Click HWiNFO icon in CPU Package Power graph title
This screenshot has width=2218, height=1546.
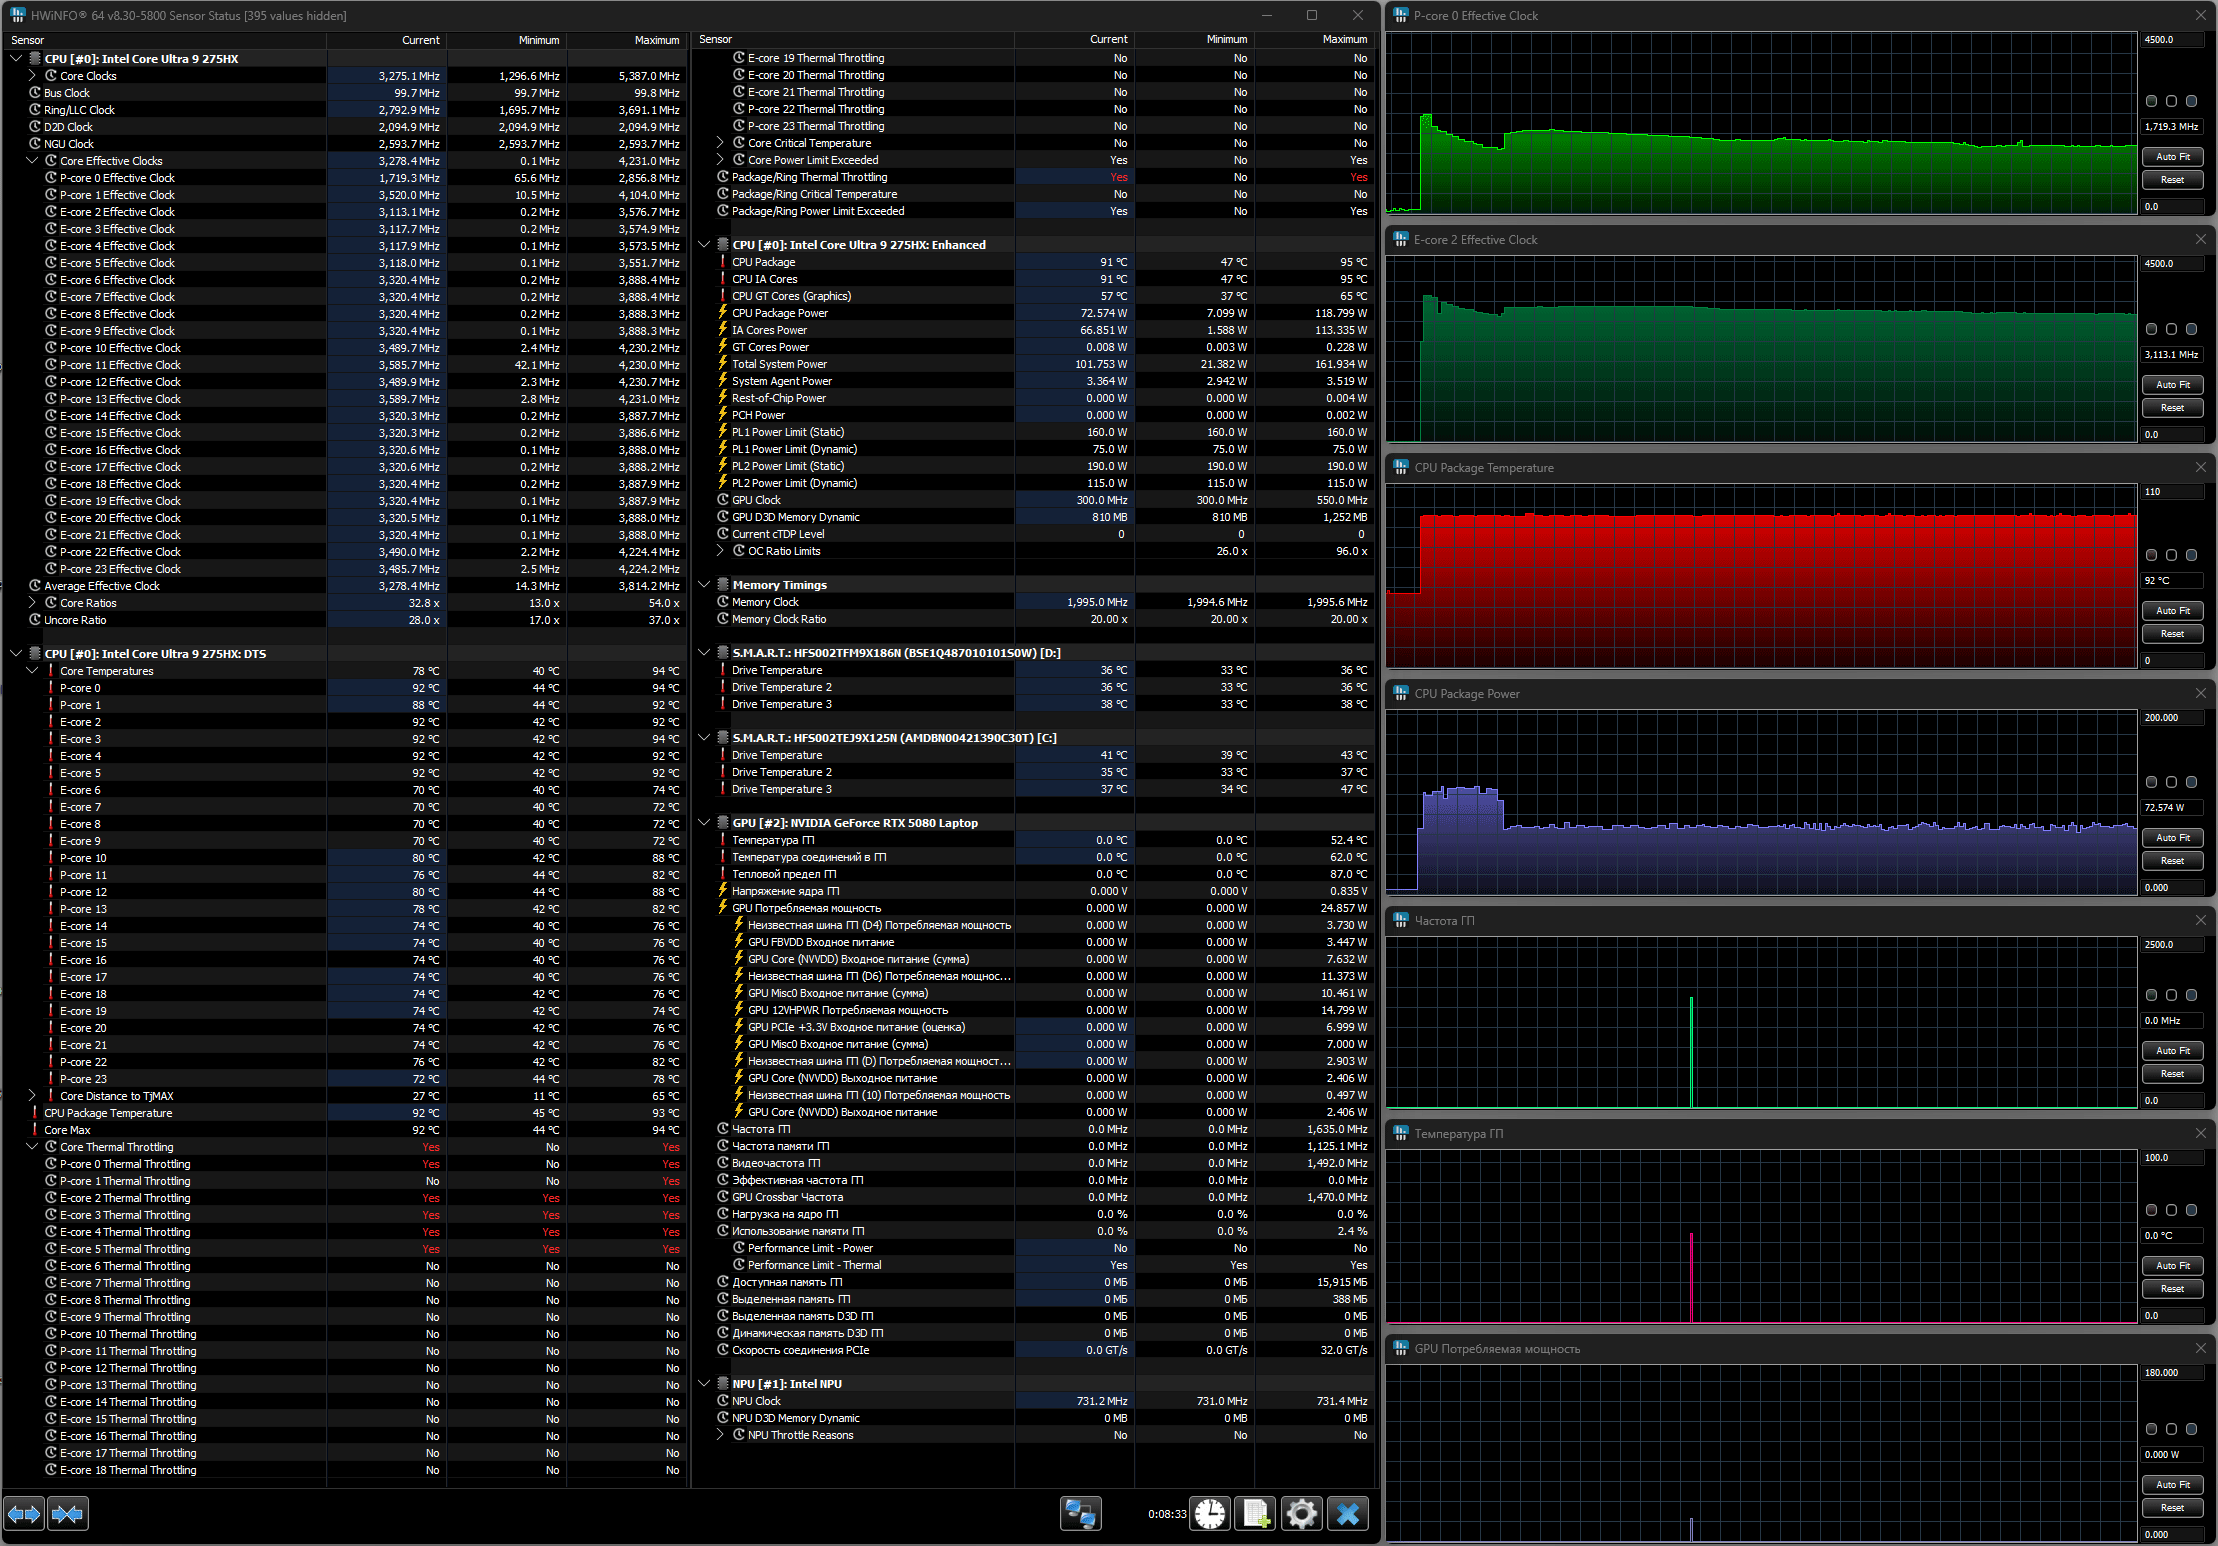(x=1401, y=693)
